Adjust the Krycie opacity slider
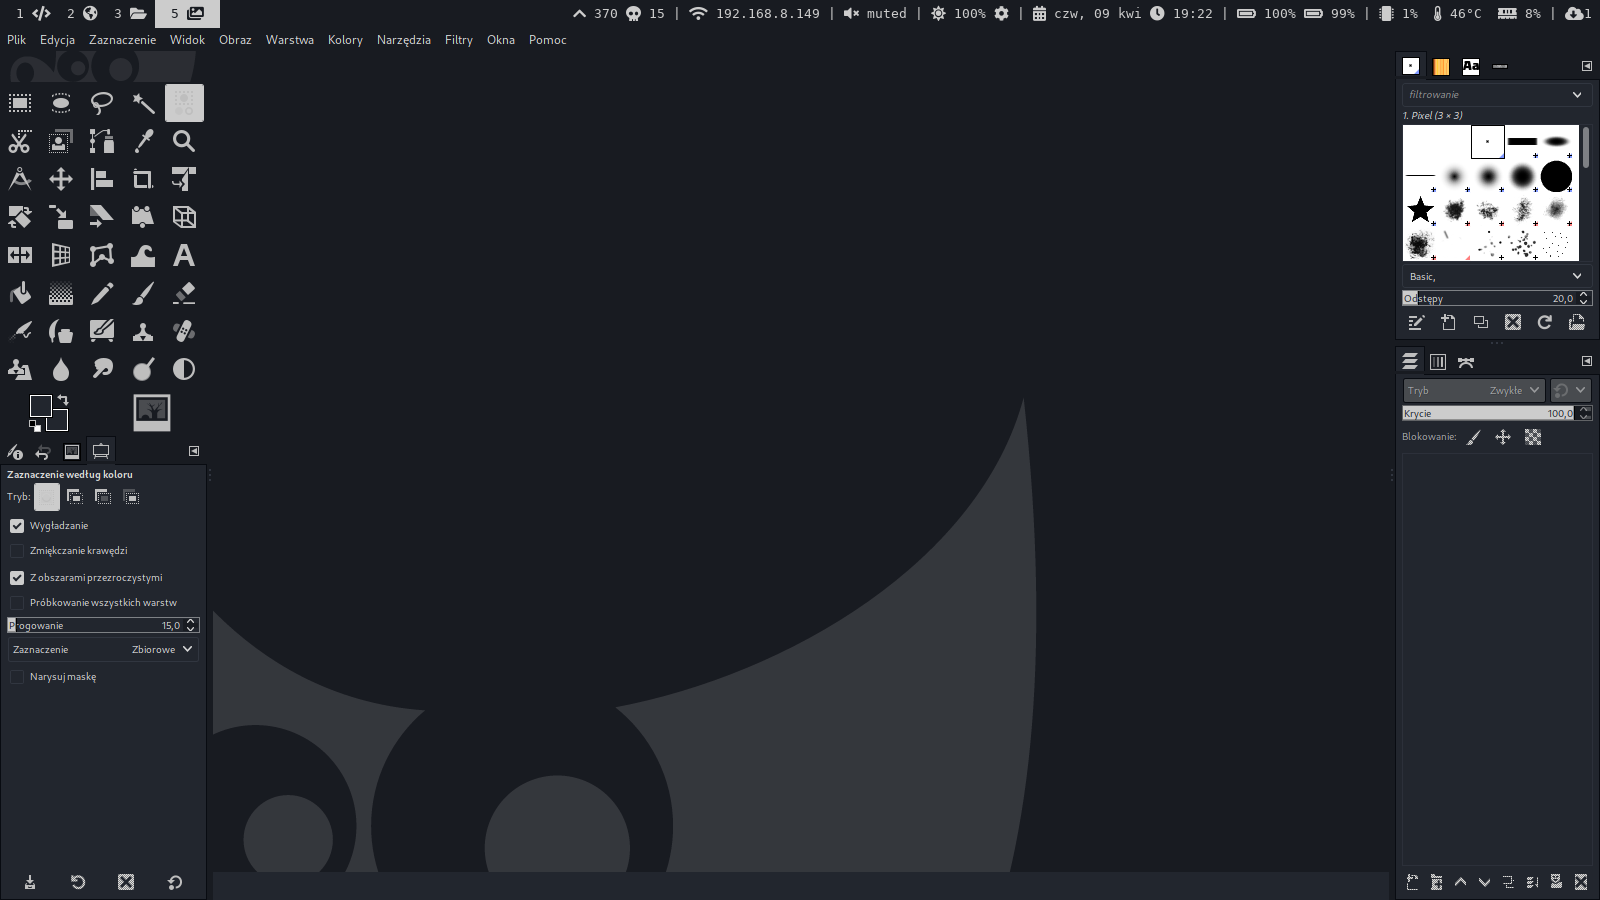Screen dimensions: 1600x900 (x=1497, y=413)
